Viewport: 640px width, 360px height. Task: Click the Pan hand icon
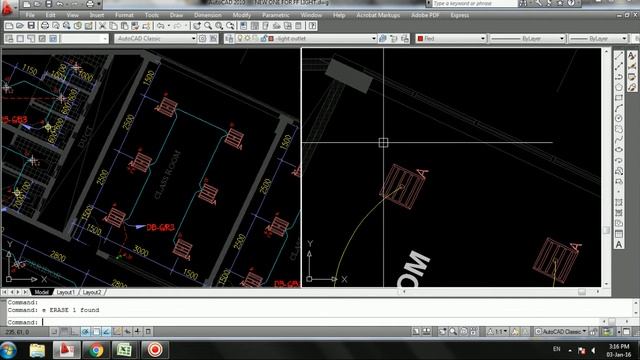[197, 26]
